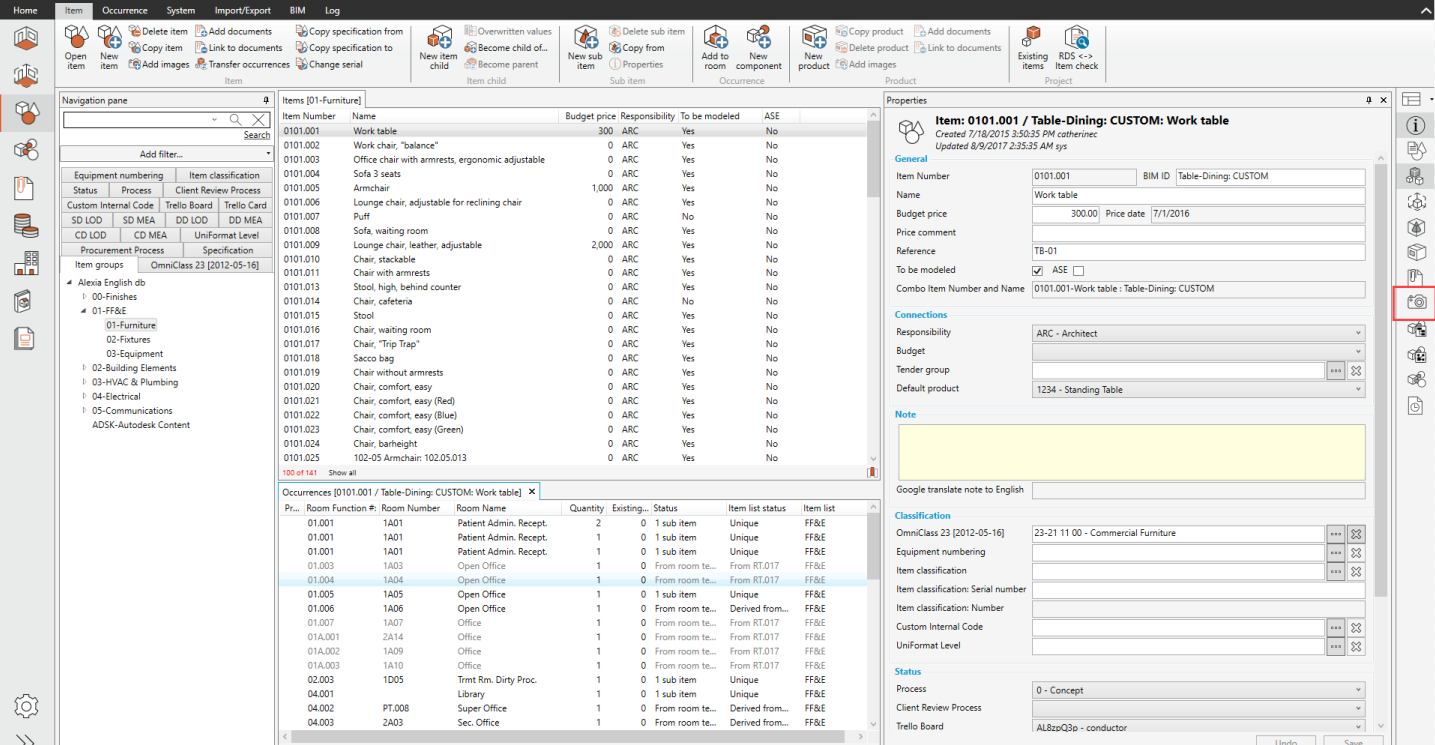Select the info panel icon on right sidebar

(1414, 125)
